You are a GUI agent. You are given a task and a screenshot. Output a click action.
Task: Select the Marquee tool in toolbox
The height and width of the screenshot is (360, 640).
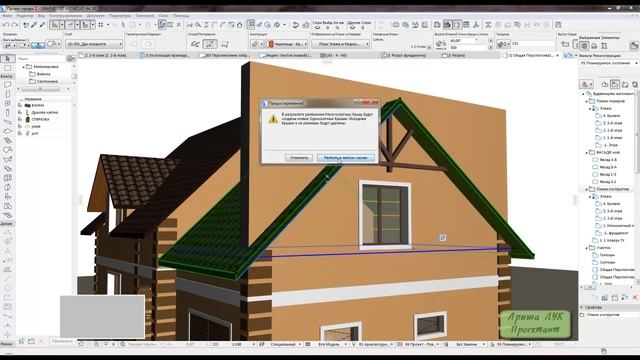pos(8,68)
